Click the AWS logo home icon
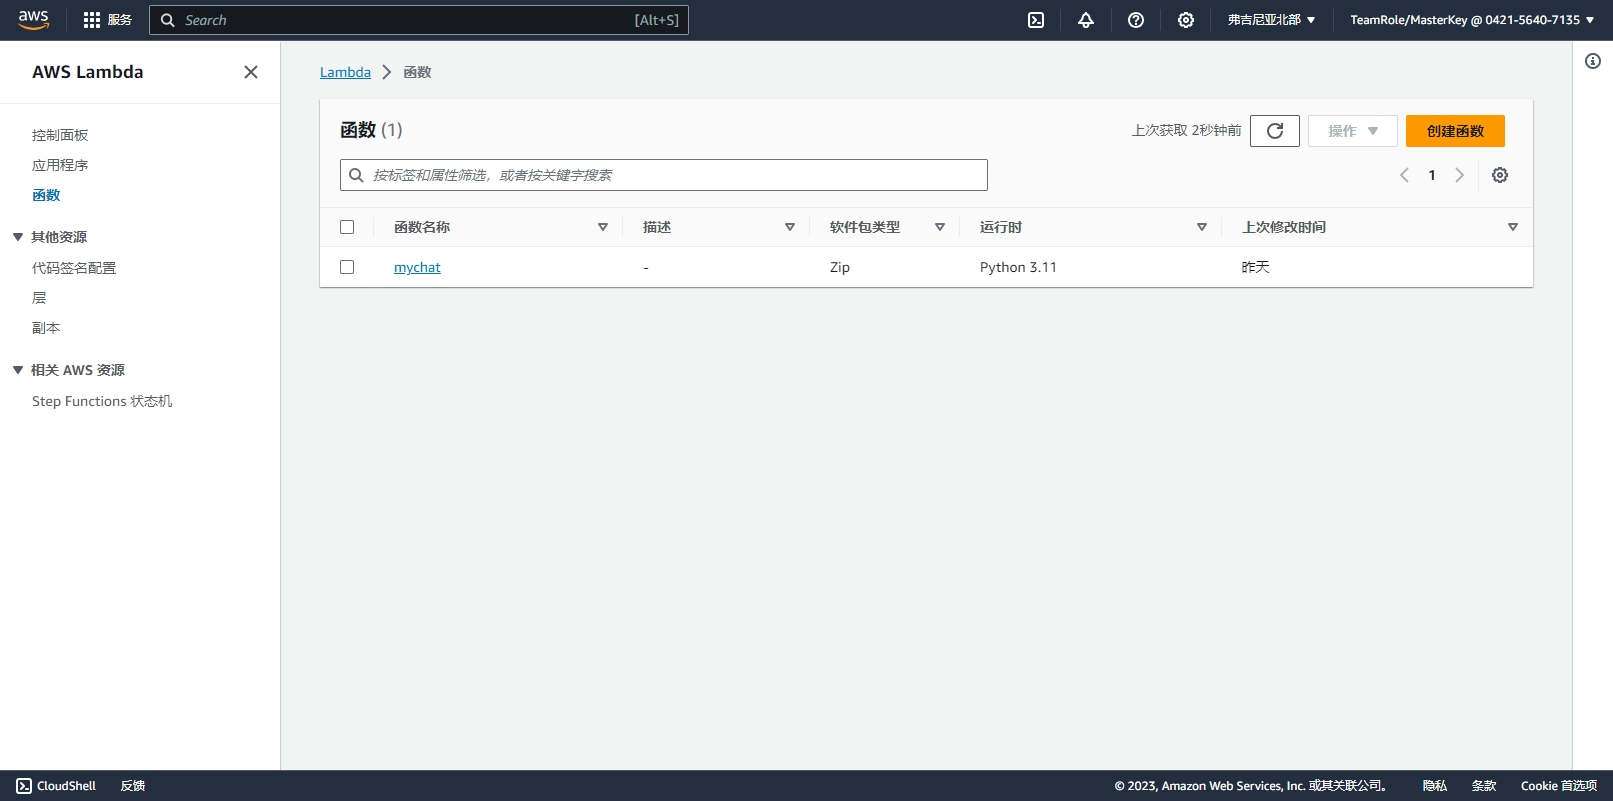Viewport: 1613px width, 801px height. (x=33, y=20)
